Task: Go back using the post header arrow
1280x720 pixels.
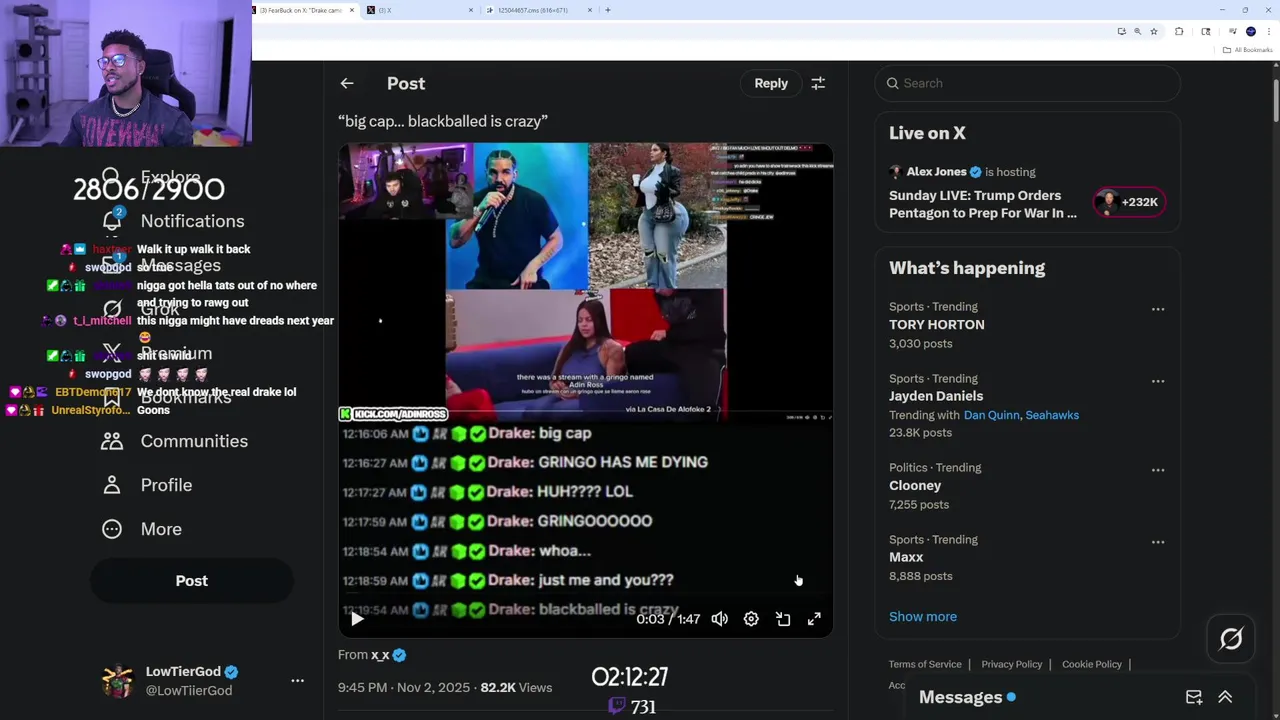Action: [x=347, y=83]
